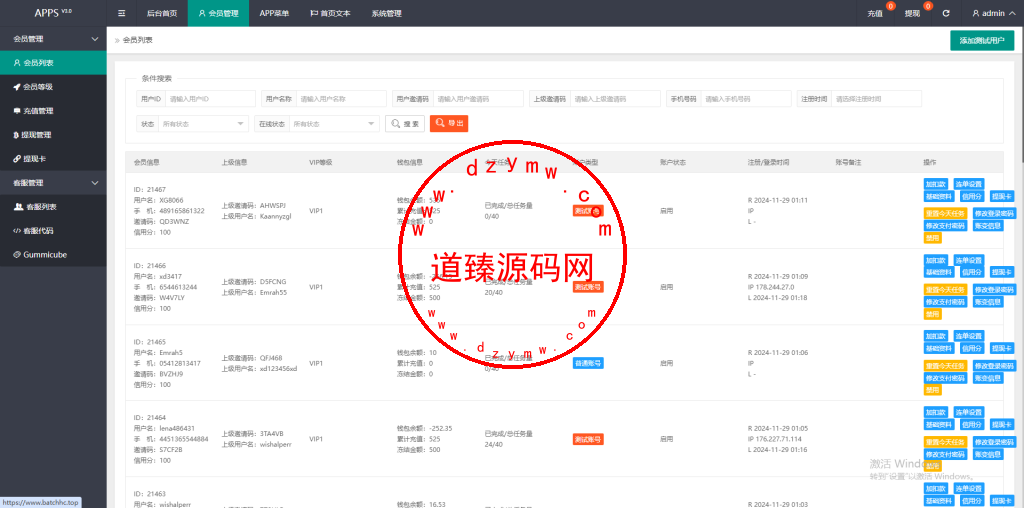Open the 注册时间 date picker field
The width and height of the screenshot is (1024, 508).
point(876,99)
